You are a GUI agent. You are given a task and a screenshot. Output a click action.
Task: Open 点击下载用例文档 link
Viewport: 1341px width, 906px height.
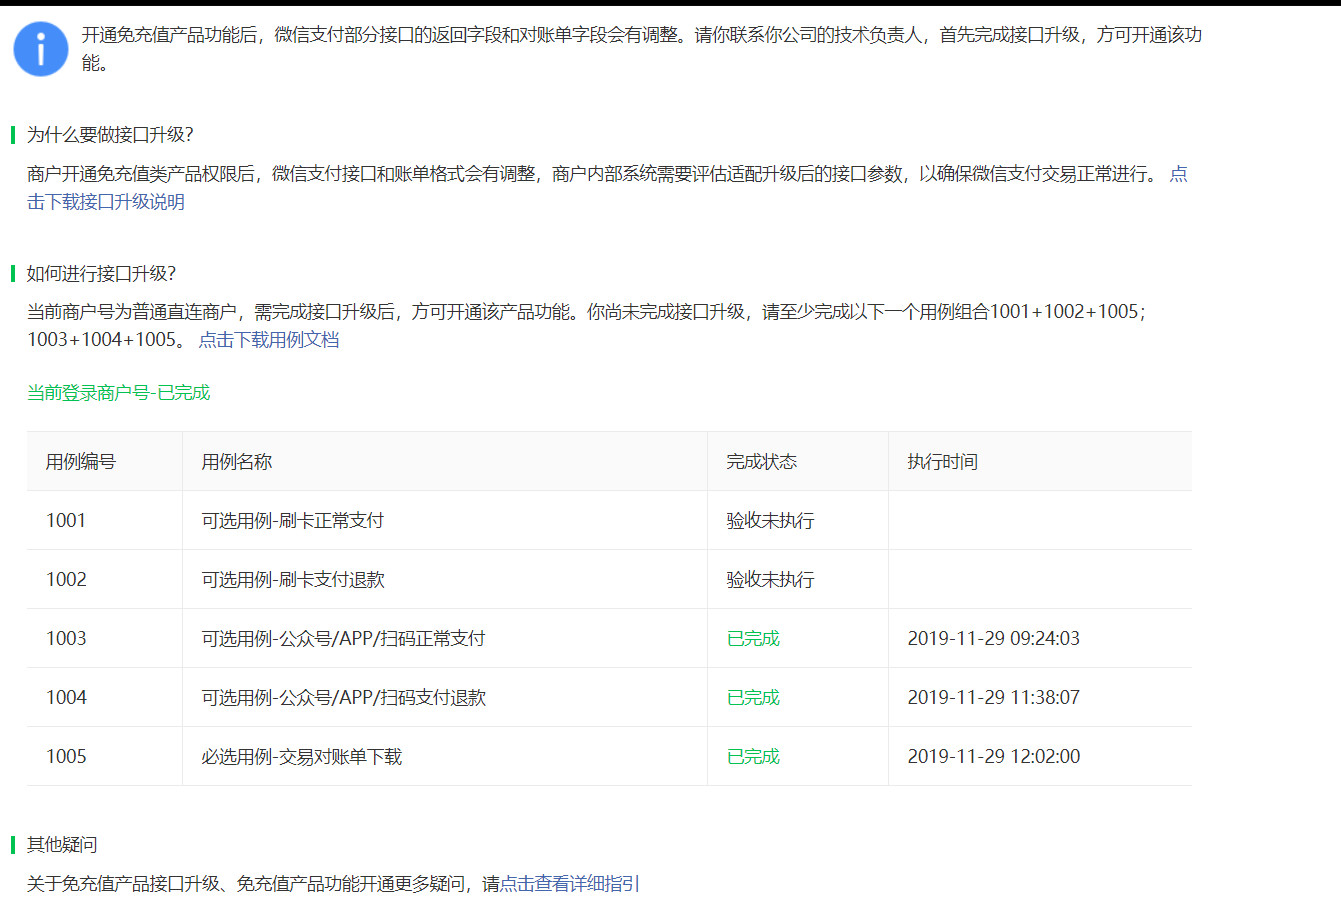269,340
